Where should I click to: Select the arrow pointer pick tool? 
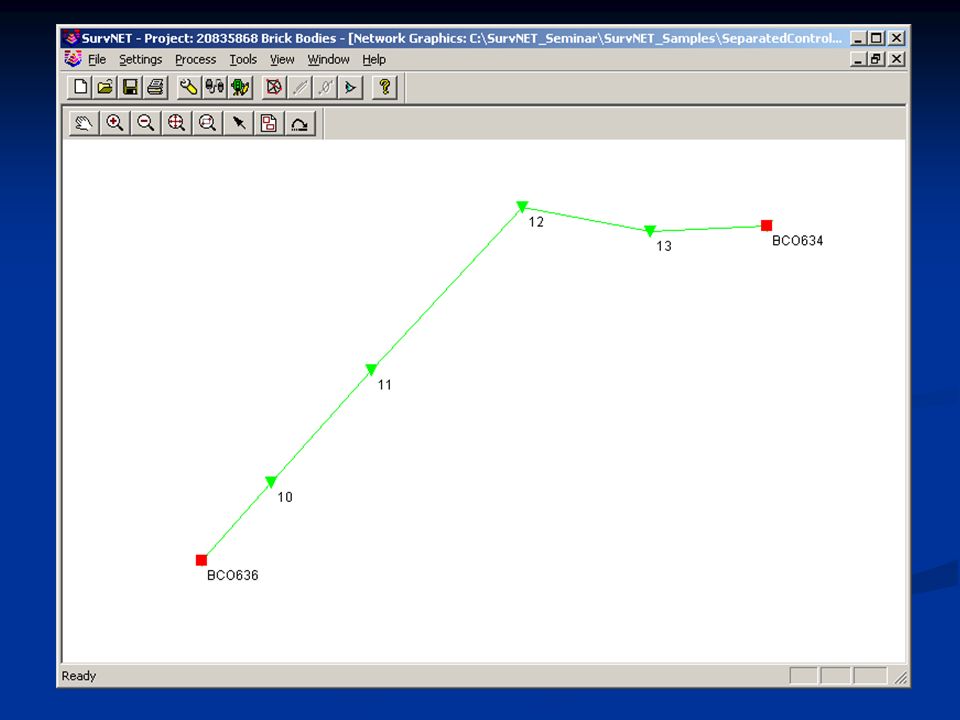click(x=238, y=123)
